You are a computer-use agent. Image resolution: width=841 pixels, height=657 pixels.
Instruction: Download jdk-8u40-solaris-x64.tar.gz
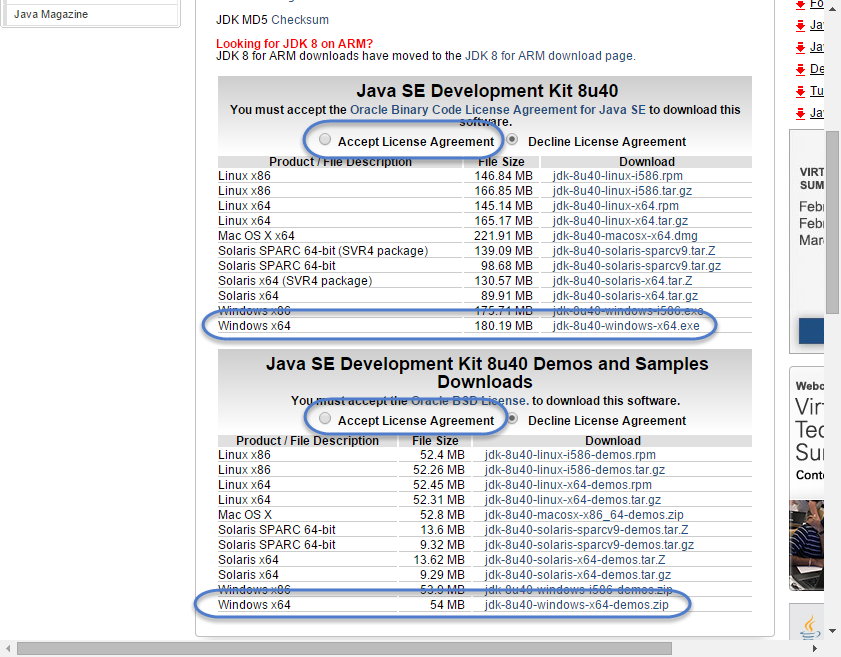(x=625, y=296)
